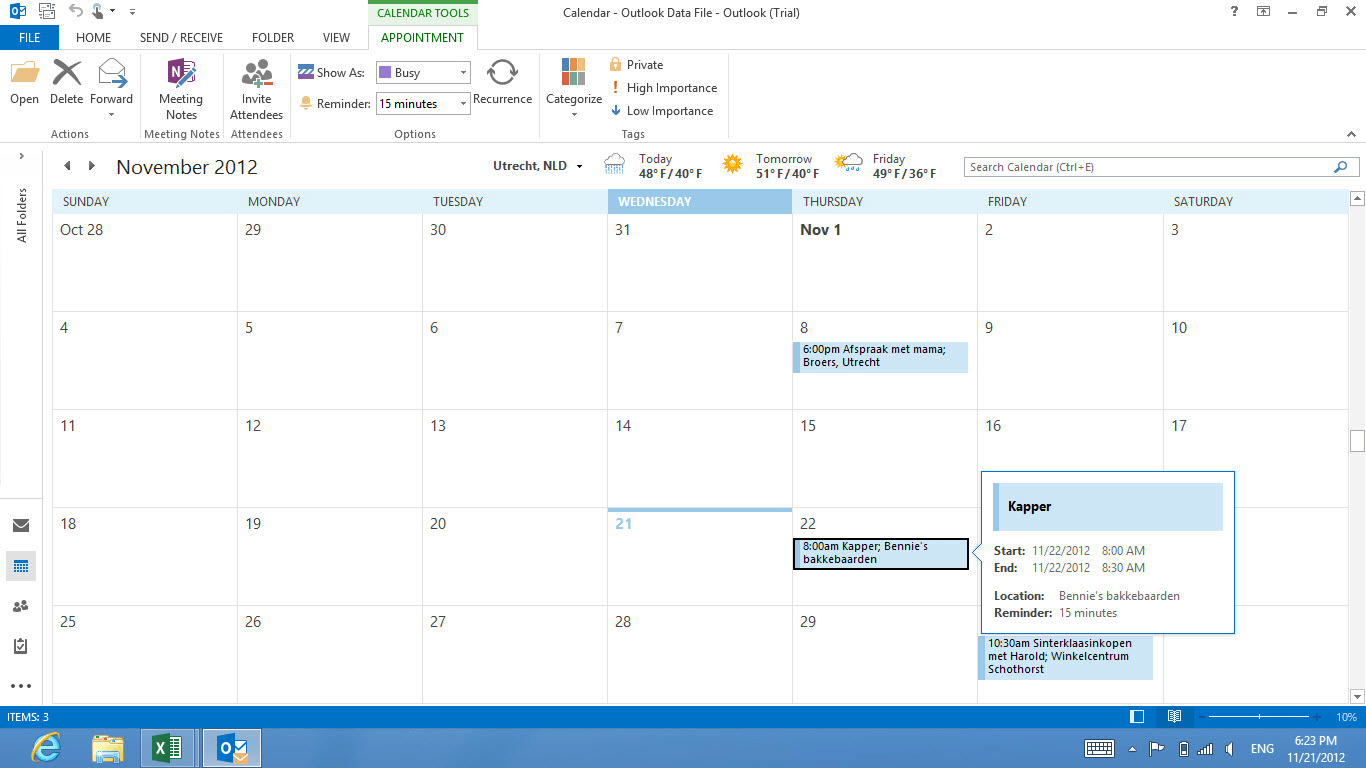The height and width of the screenshot is (768, 1366).
Task: Mark appointment as Private
Action: [636, 65]
